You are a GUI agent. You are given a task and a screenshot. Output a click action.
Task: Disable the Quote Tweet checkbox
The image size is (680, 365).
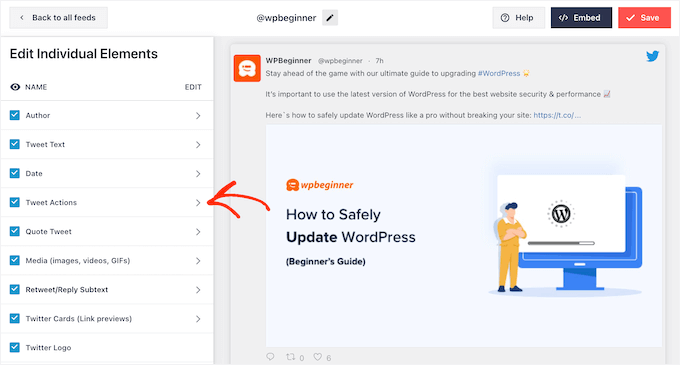[15, 231]
